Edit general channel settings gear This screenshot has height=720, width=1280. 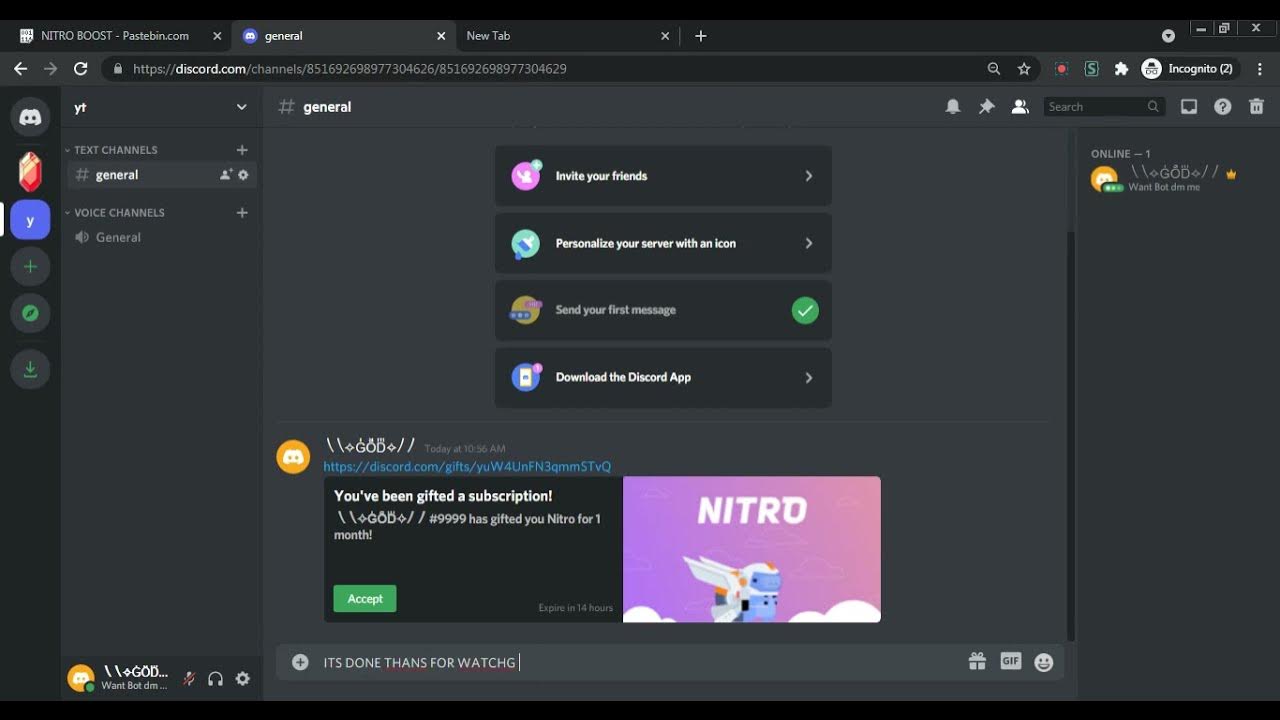[243, 175]
